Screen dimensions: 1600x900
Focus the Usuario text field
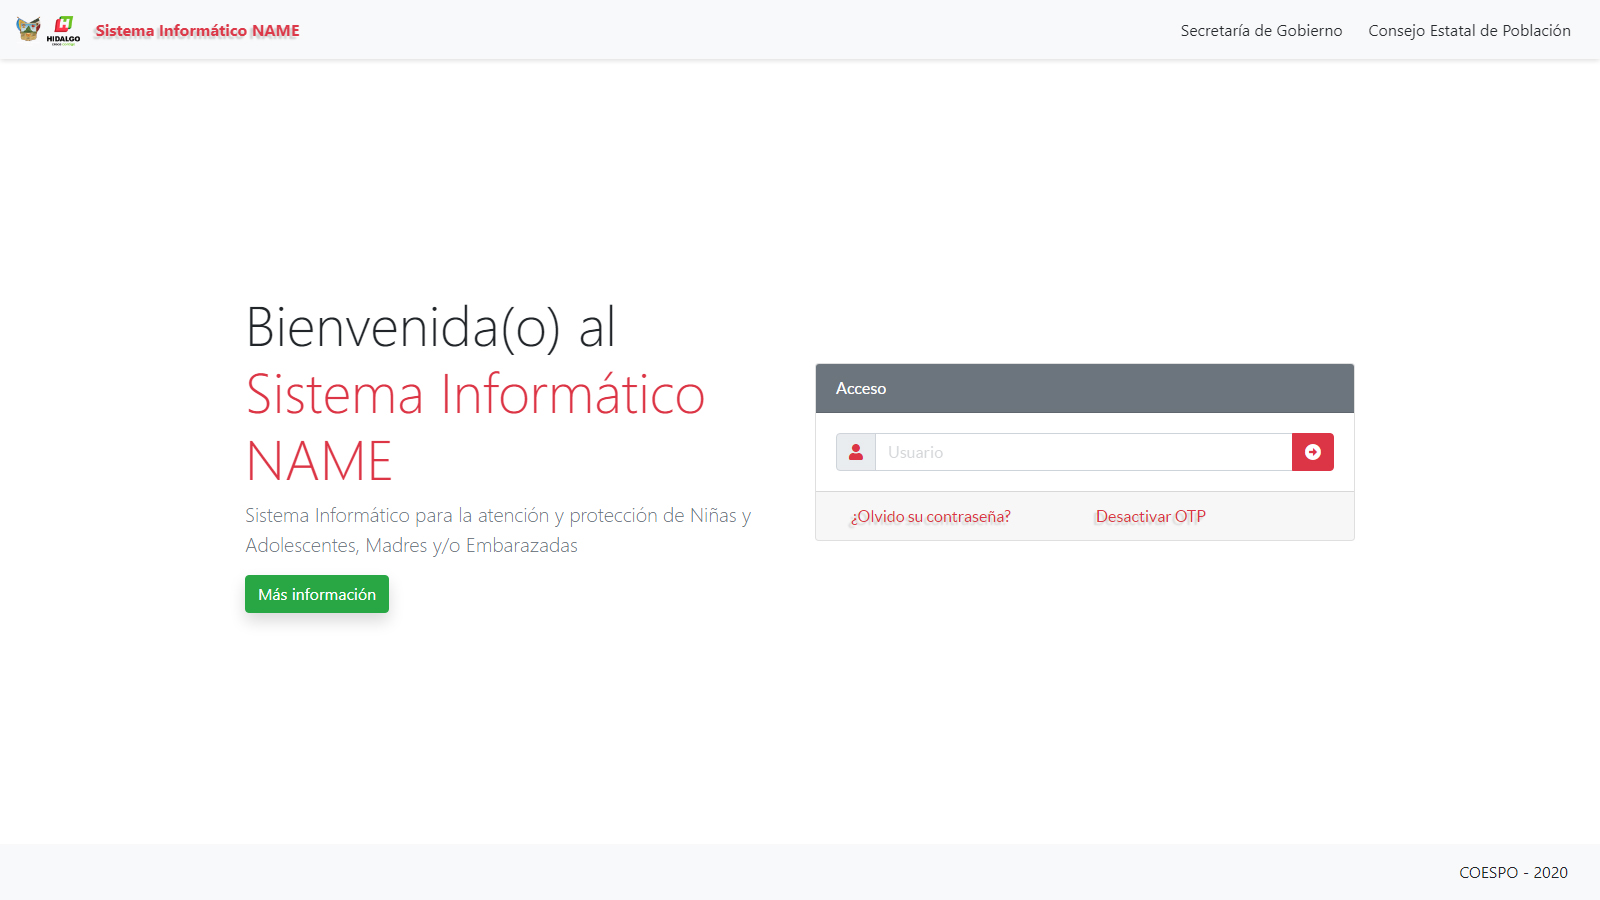pyautogui.click(x=1083, y=452)
